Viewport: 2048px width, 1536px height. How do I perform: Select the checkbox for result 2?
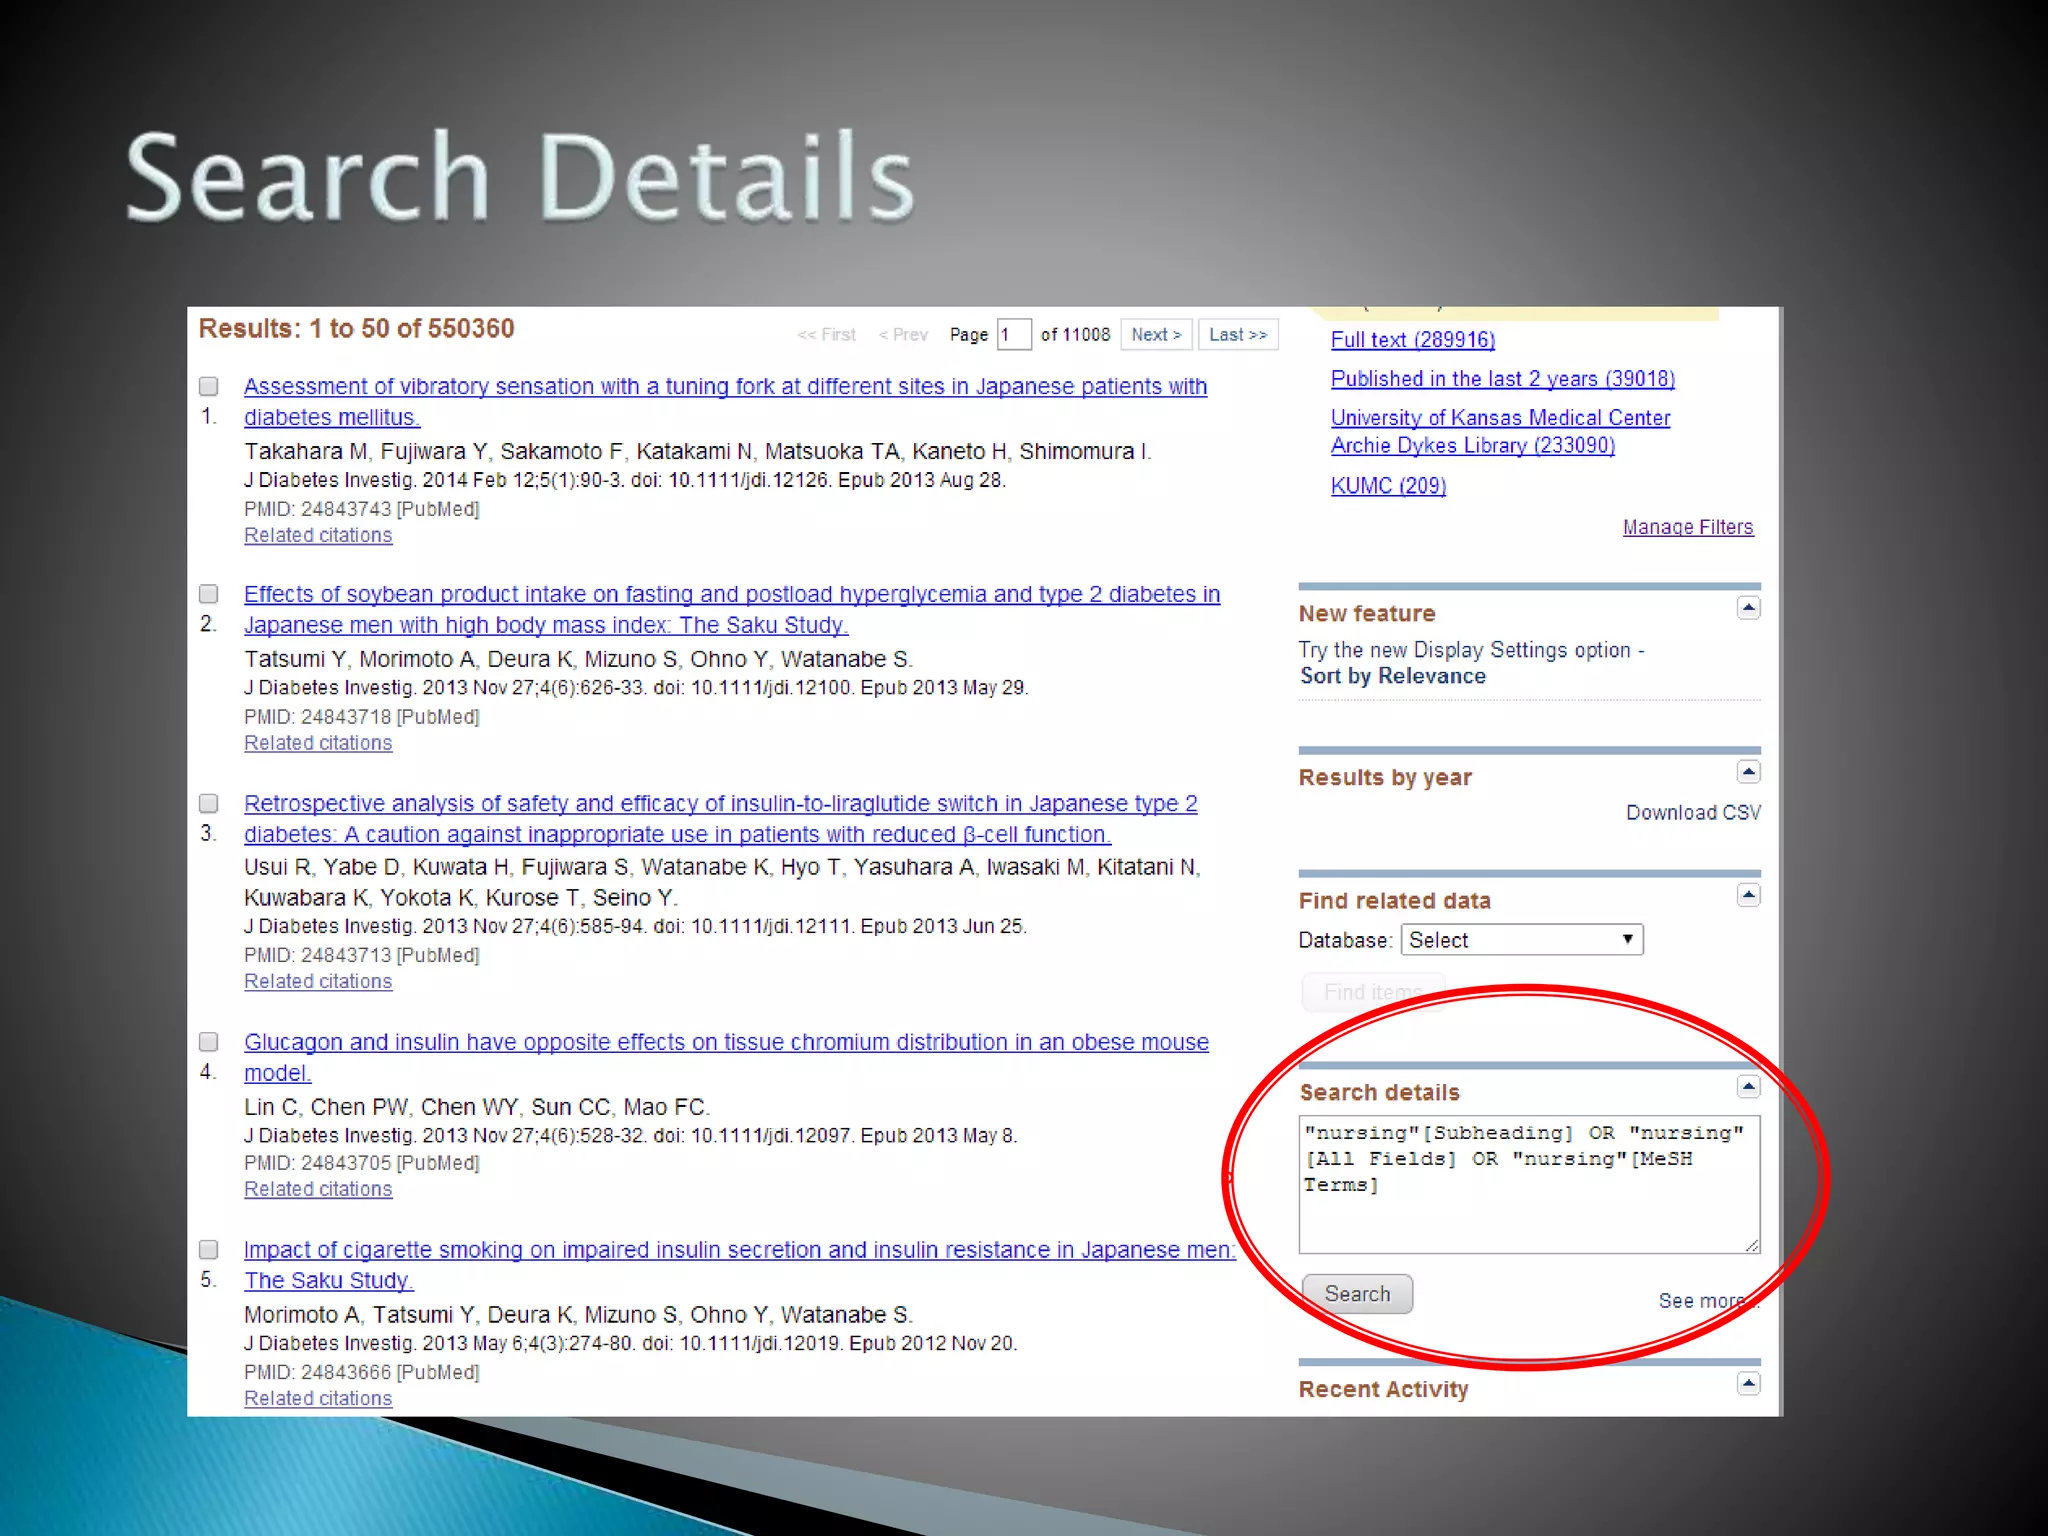coord(209,594)
